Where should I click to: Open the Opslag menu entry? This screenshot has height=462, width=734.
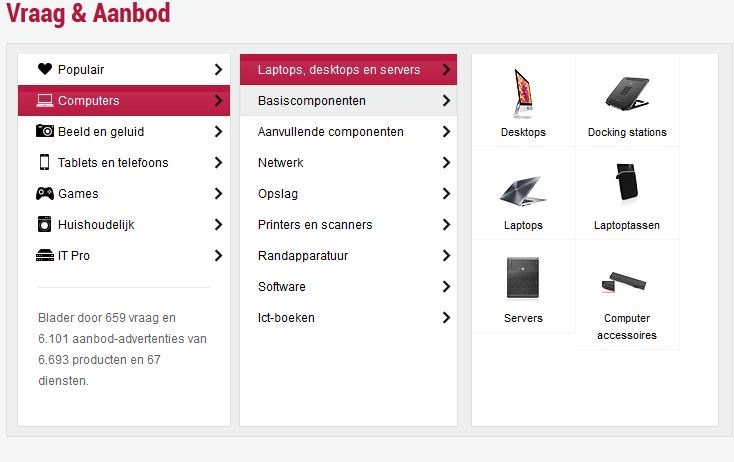(x=278, y=194)
